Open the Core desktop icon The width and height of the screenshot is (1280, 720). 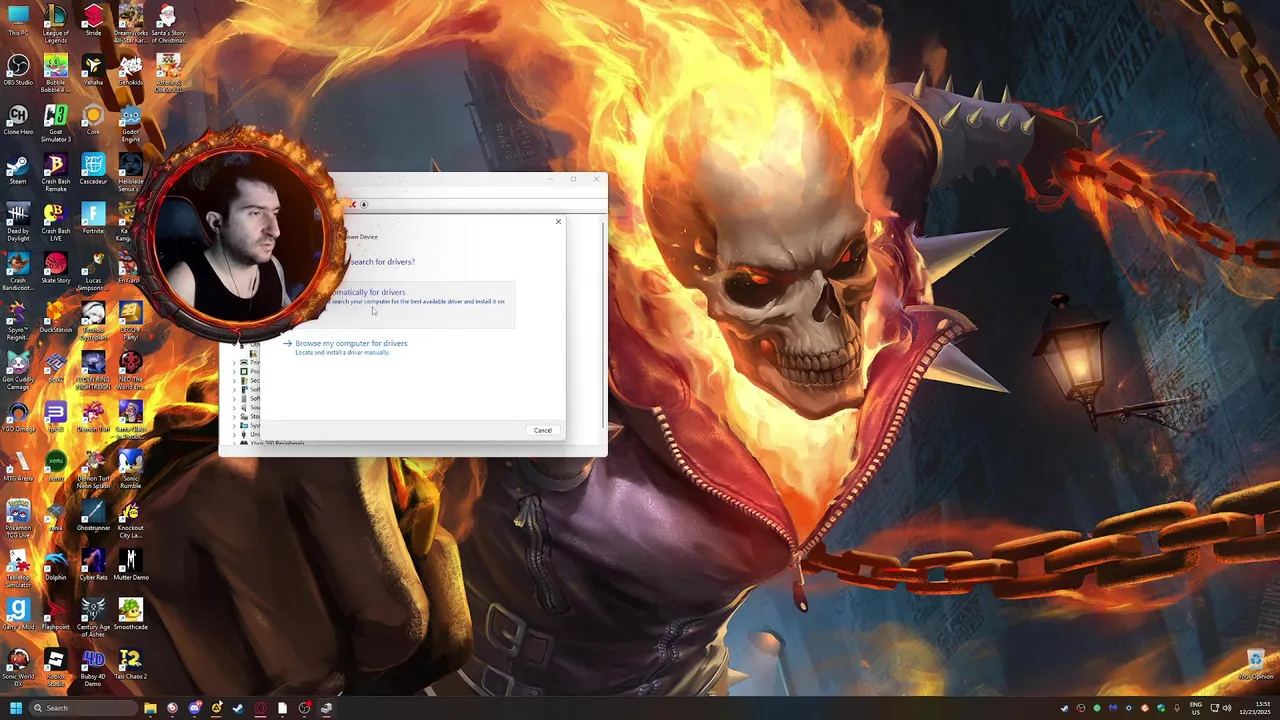(x=93, y=120)
